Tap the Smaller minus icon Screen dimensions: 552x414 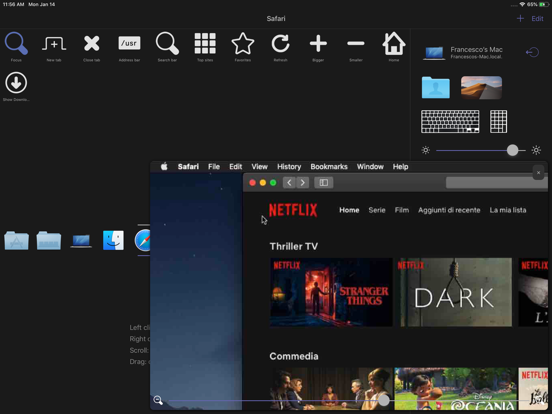click(356, 44)
